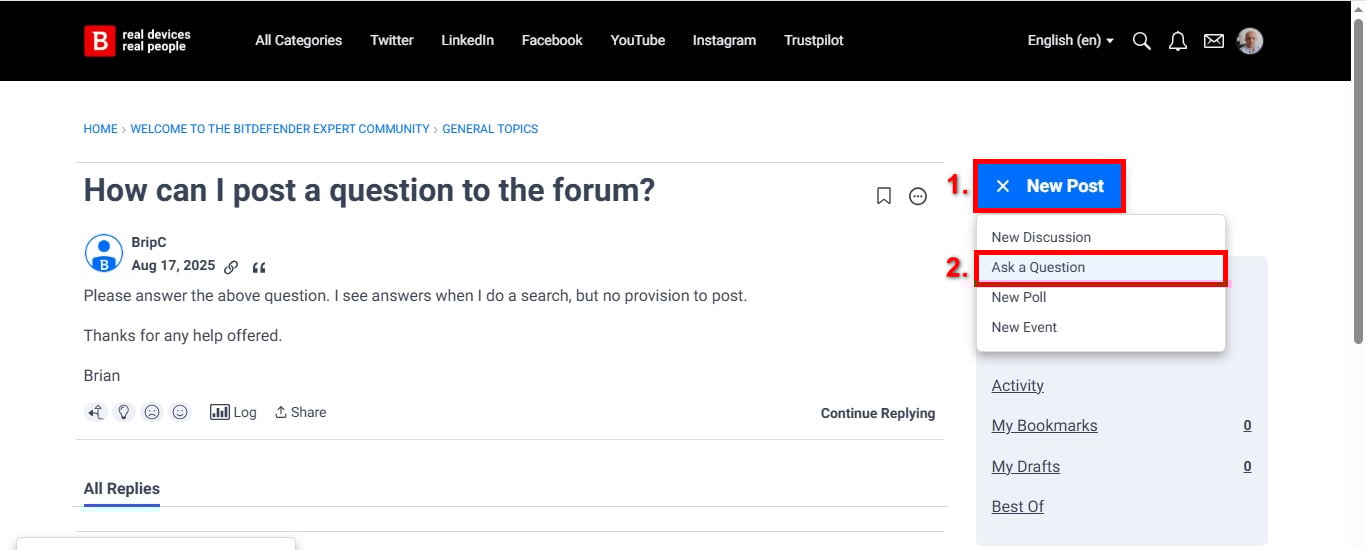1366x550 pixels.
Task: Copy the post permalink via link icon
Action: point(231,267)
